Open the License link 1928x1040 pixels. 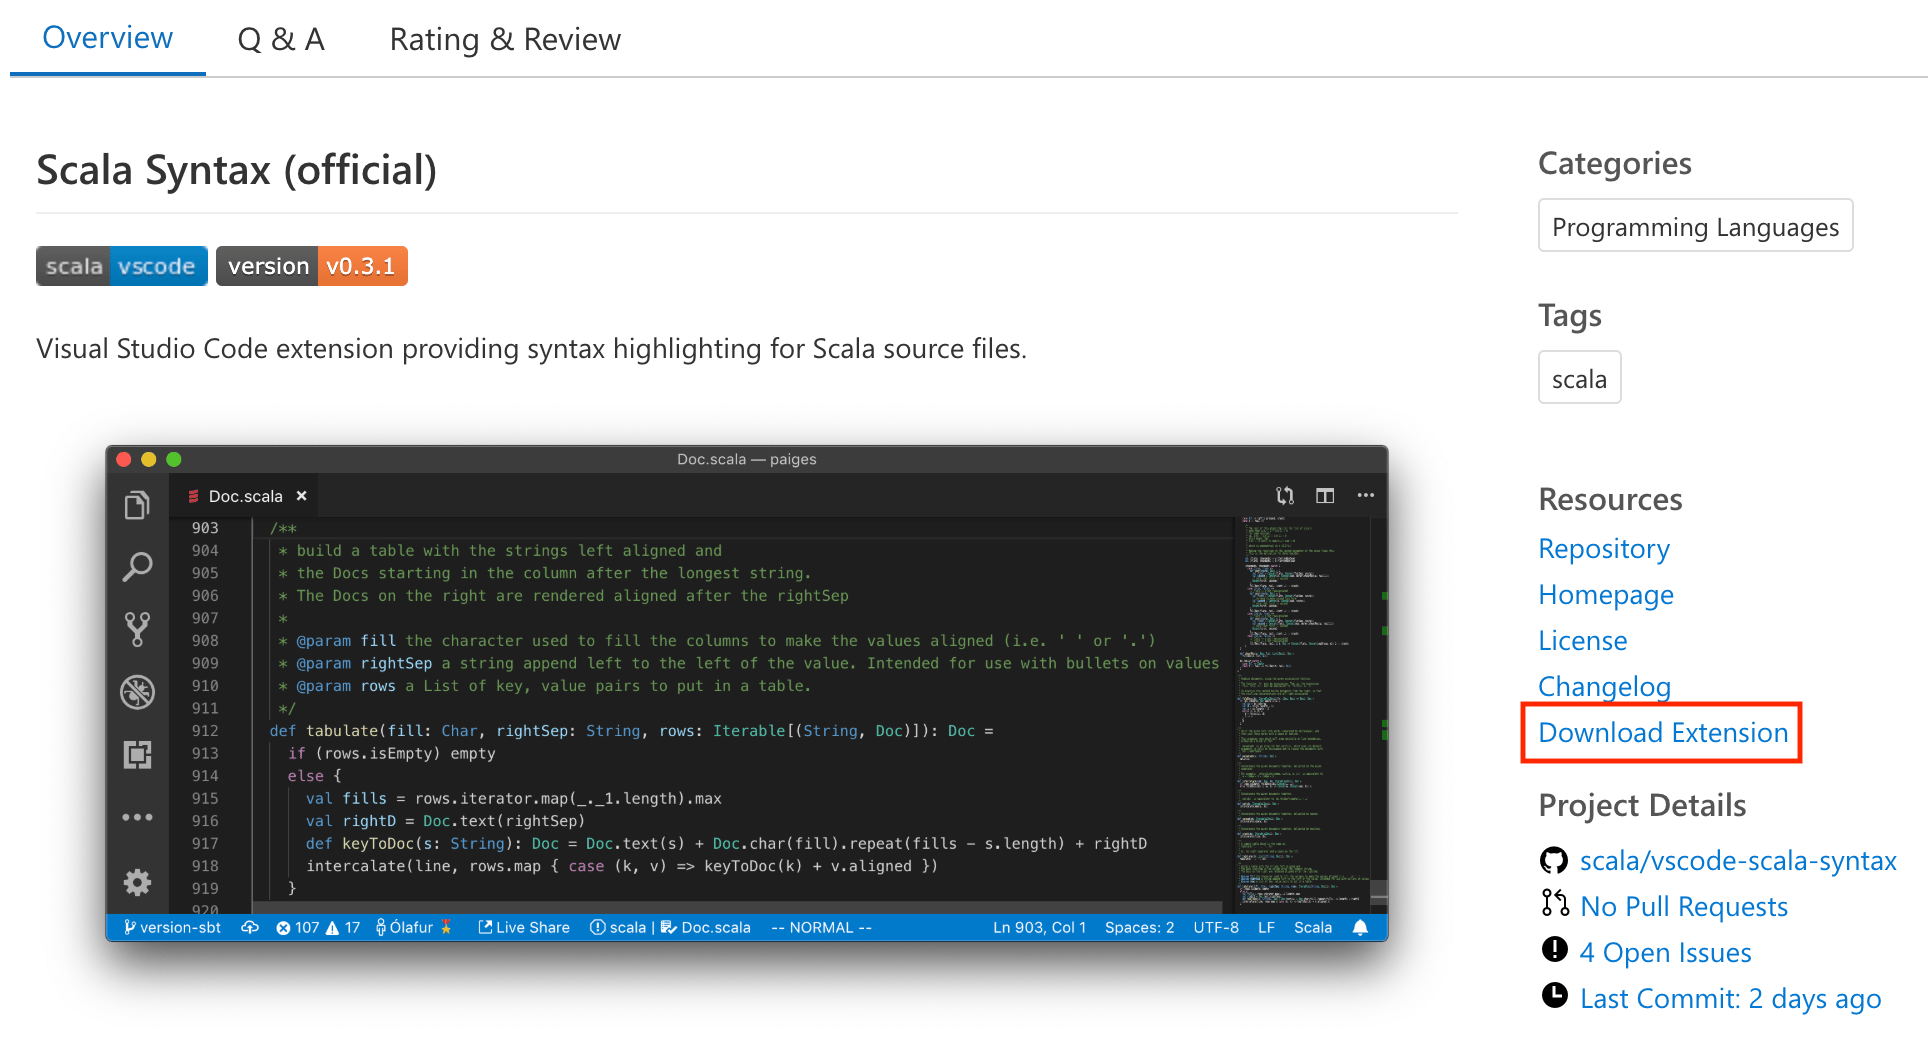coord(1583,641)
